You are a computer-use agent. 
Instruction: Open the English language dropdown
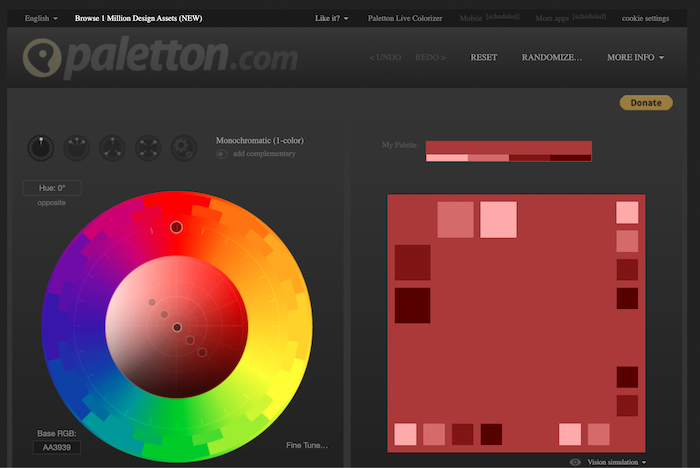pos(41,18)
